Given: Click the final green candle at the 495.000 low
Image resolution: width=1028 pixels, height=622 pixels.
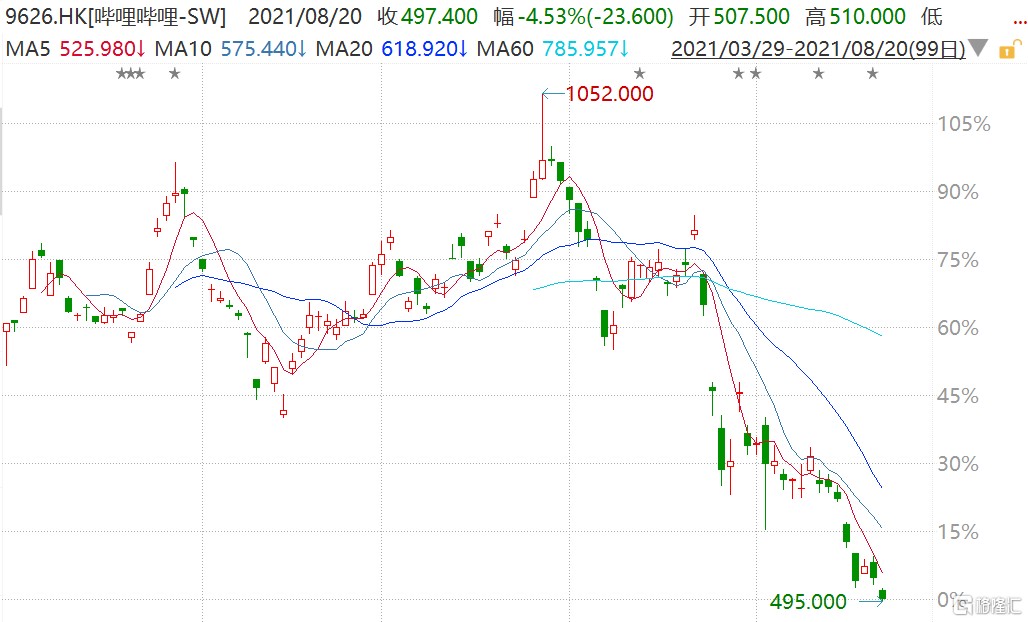Looking at the screenshot, I should pyautogui.click(x=882, y=594).
